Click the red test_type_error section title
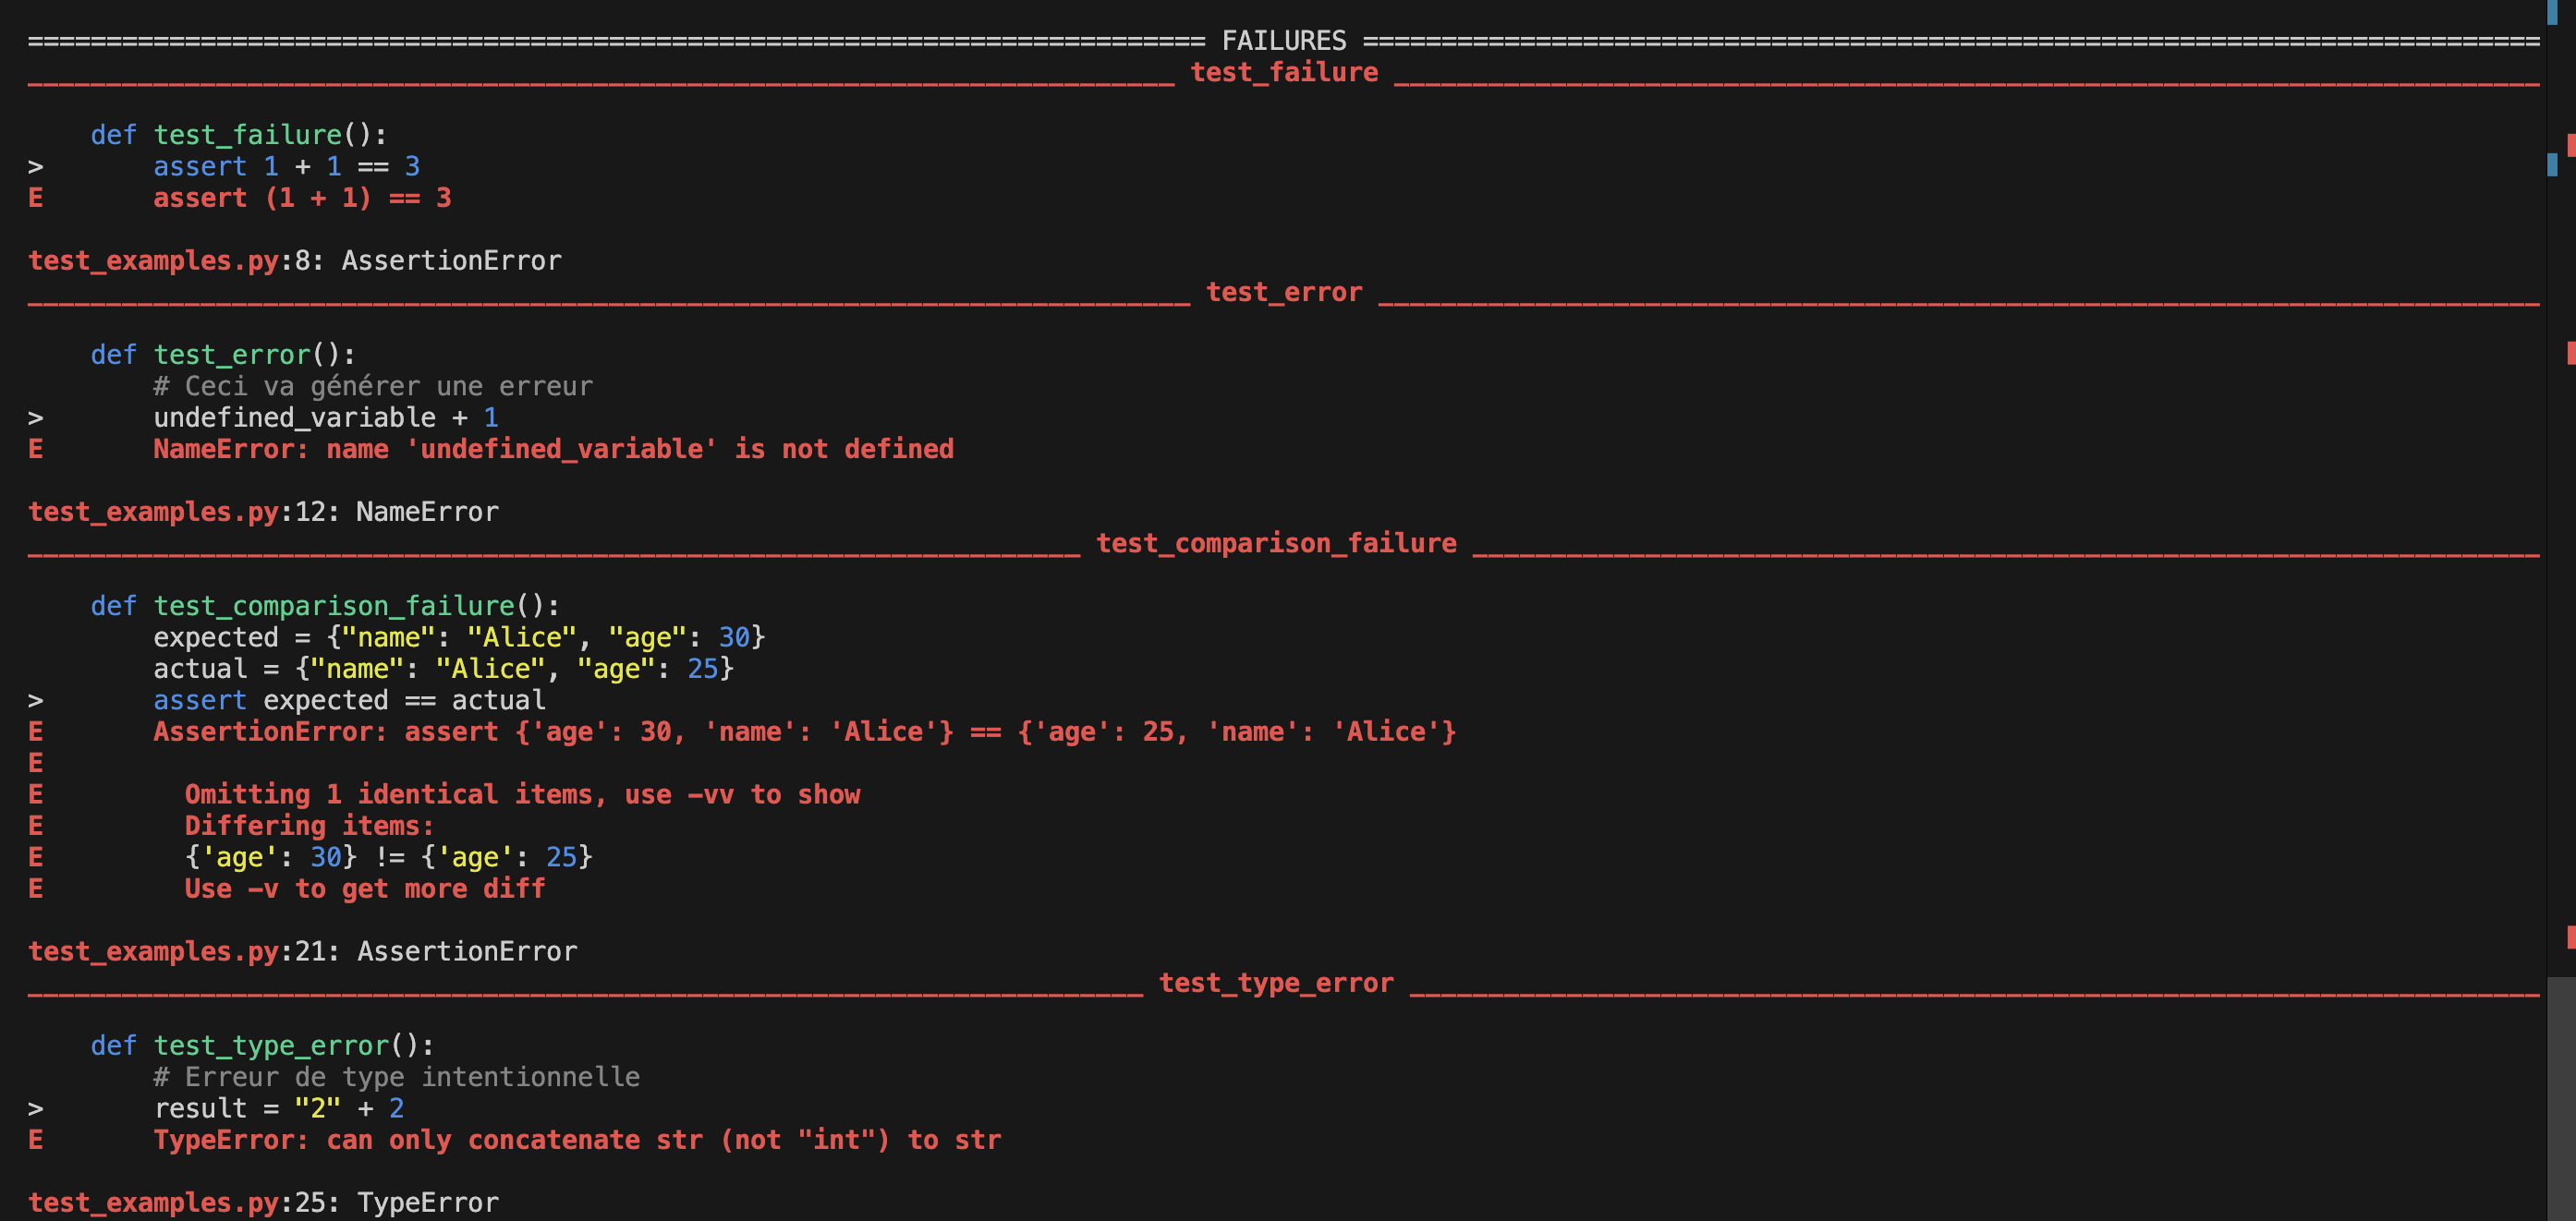This screenshot has height=1221, width=2576. (x=1276, y=983)
